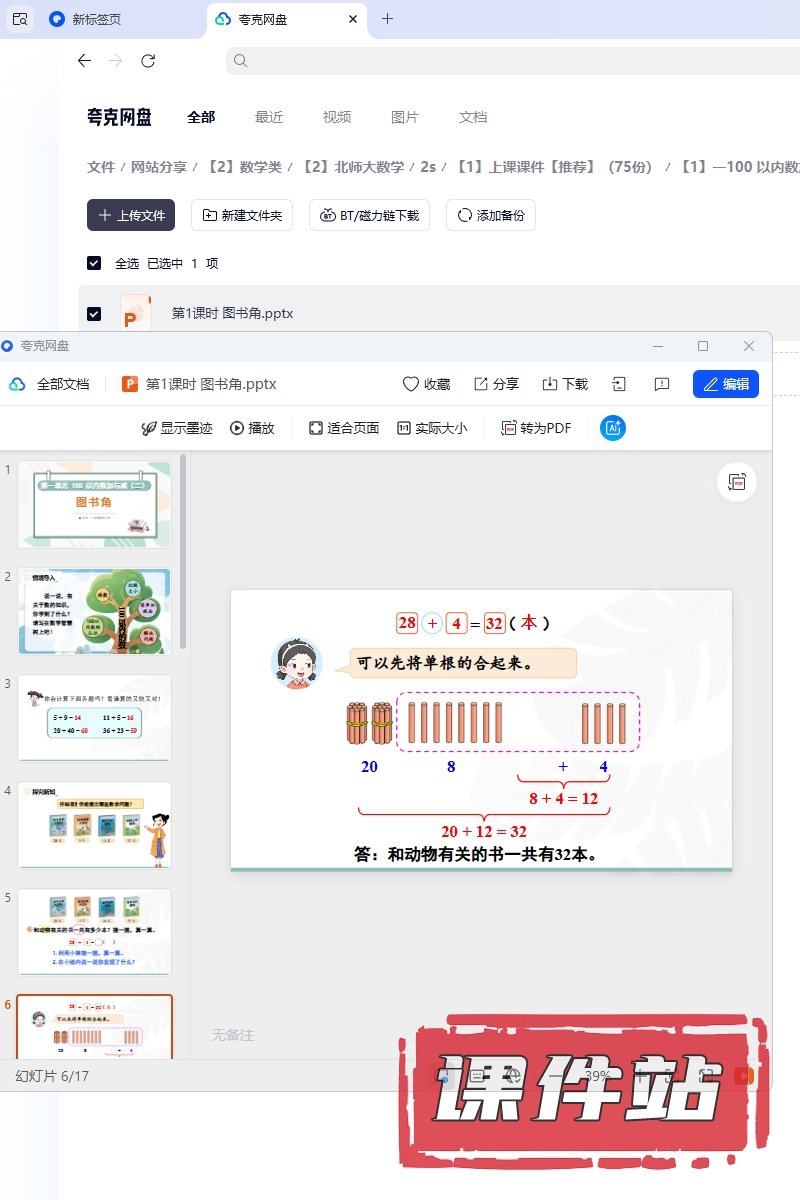The image size is (800, 1200).
Task: Convert document using 转为PDF
Action: 536,428
